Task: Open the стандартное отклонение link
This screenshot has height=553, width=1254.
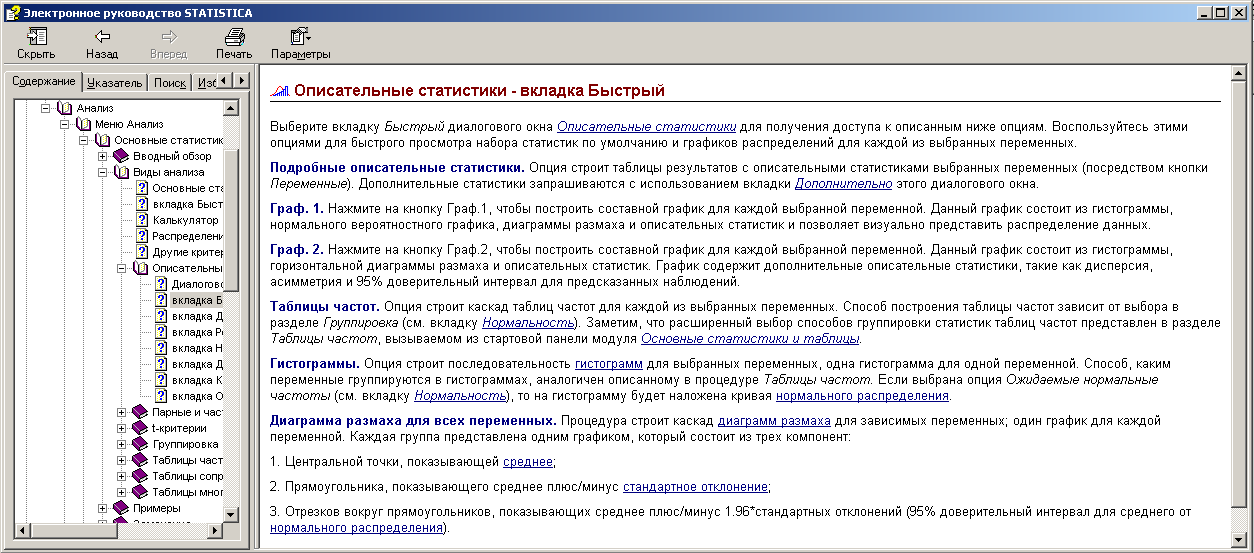Action: tap(695, 486)
